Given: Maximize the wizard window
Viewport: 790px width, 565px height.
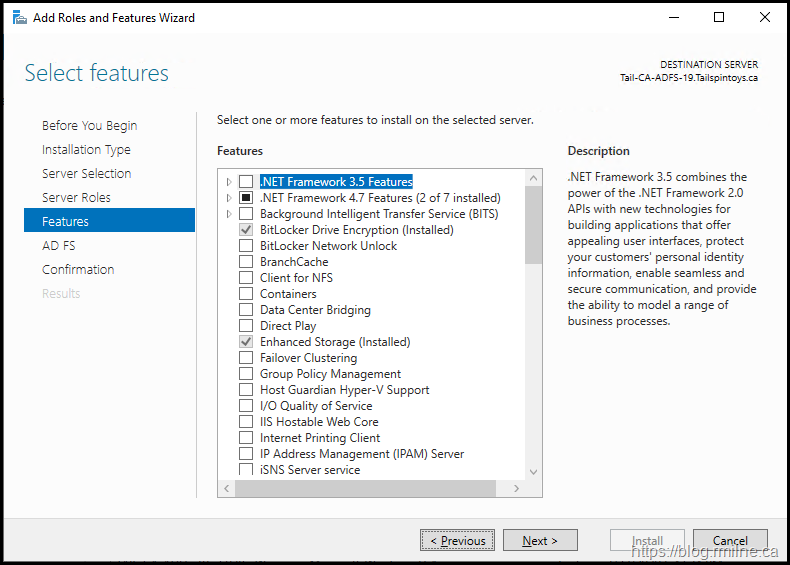Looking at the screenshot, I should point(718,17).
